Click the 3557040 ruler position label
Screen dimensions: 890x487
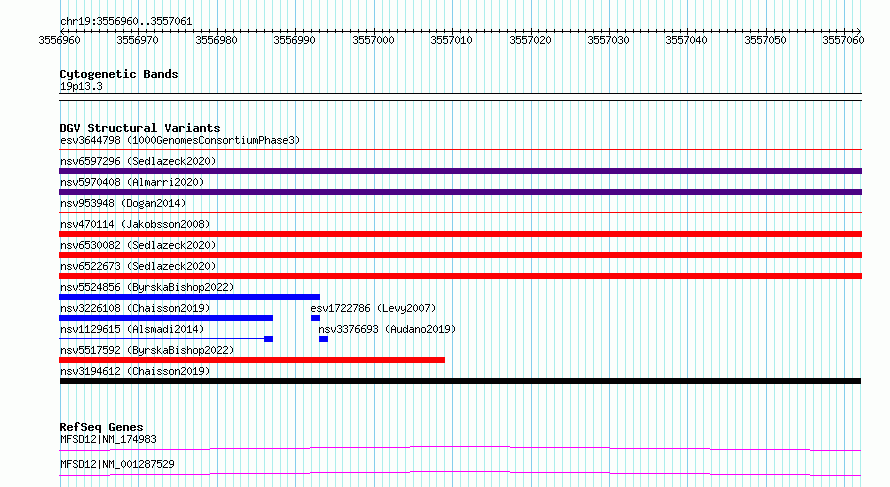[687, 40]
